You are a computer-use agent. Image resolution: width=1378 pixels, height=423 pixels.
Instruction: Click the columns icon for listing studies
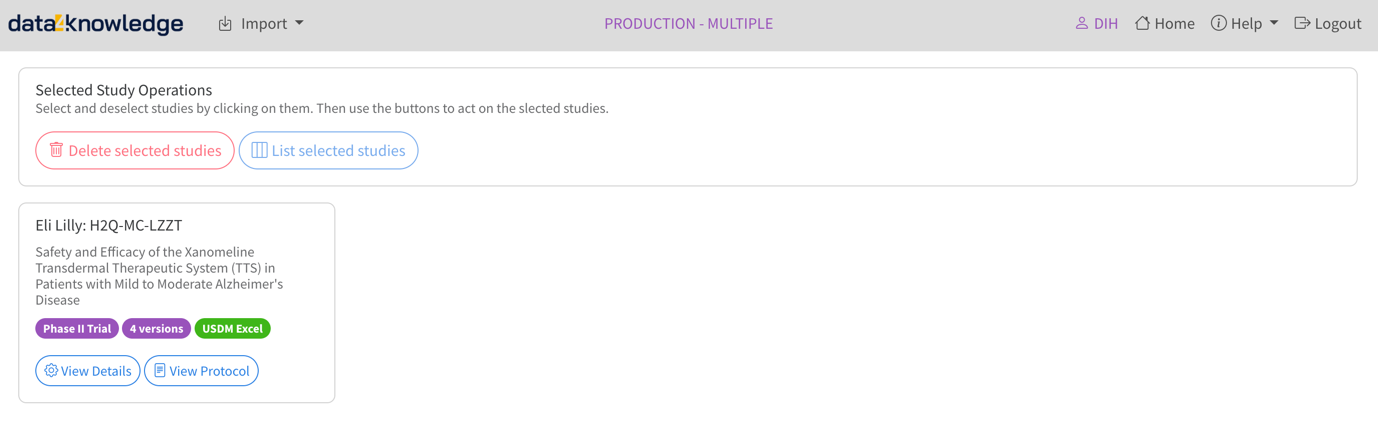click(x=259, y=150)
